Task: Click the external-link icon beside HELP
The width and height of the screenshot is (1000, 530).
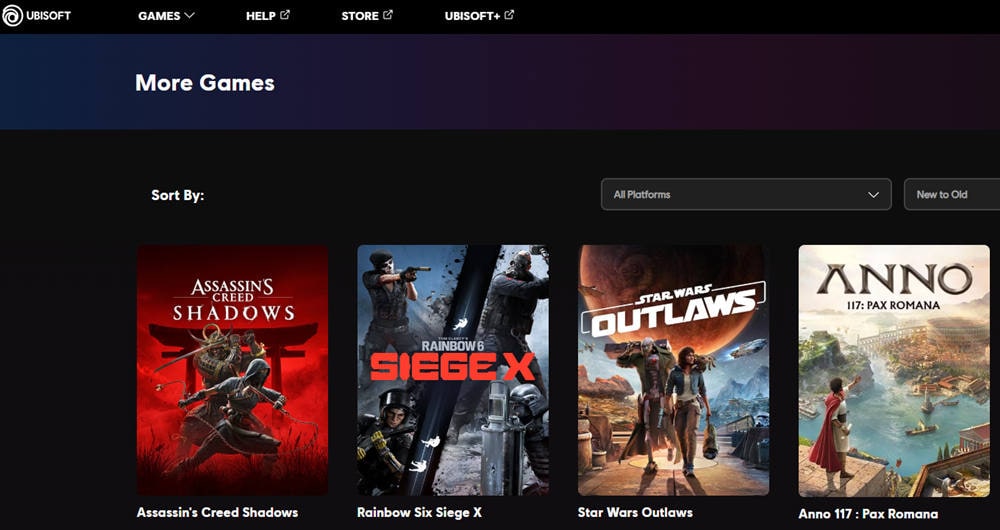Action: tap(284, 15)
